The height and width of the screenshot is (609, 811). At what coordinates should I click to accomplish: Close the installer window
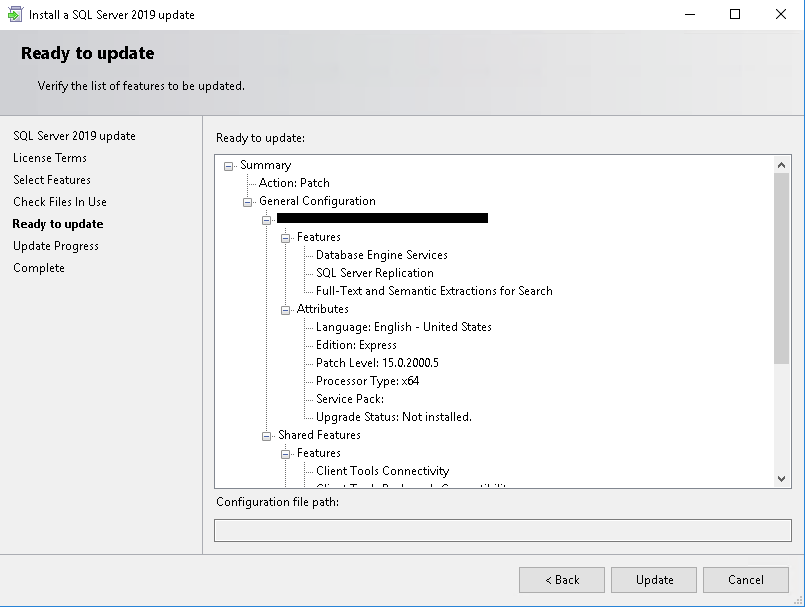click(x=781, y=14)
